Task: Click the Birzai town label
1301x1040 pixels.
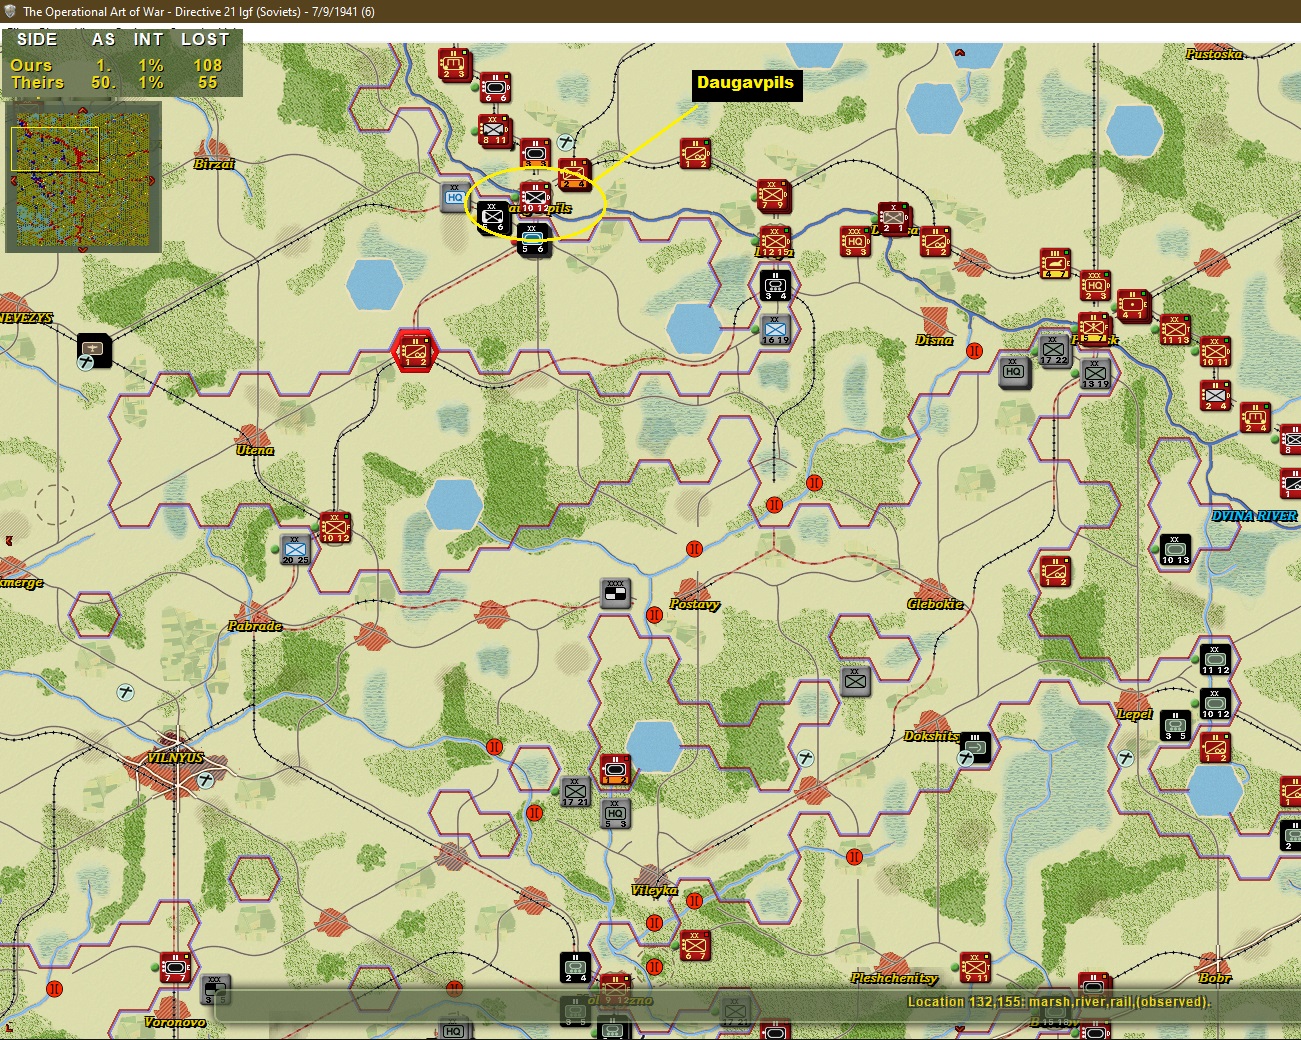Action: [214, 164]
